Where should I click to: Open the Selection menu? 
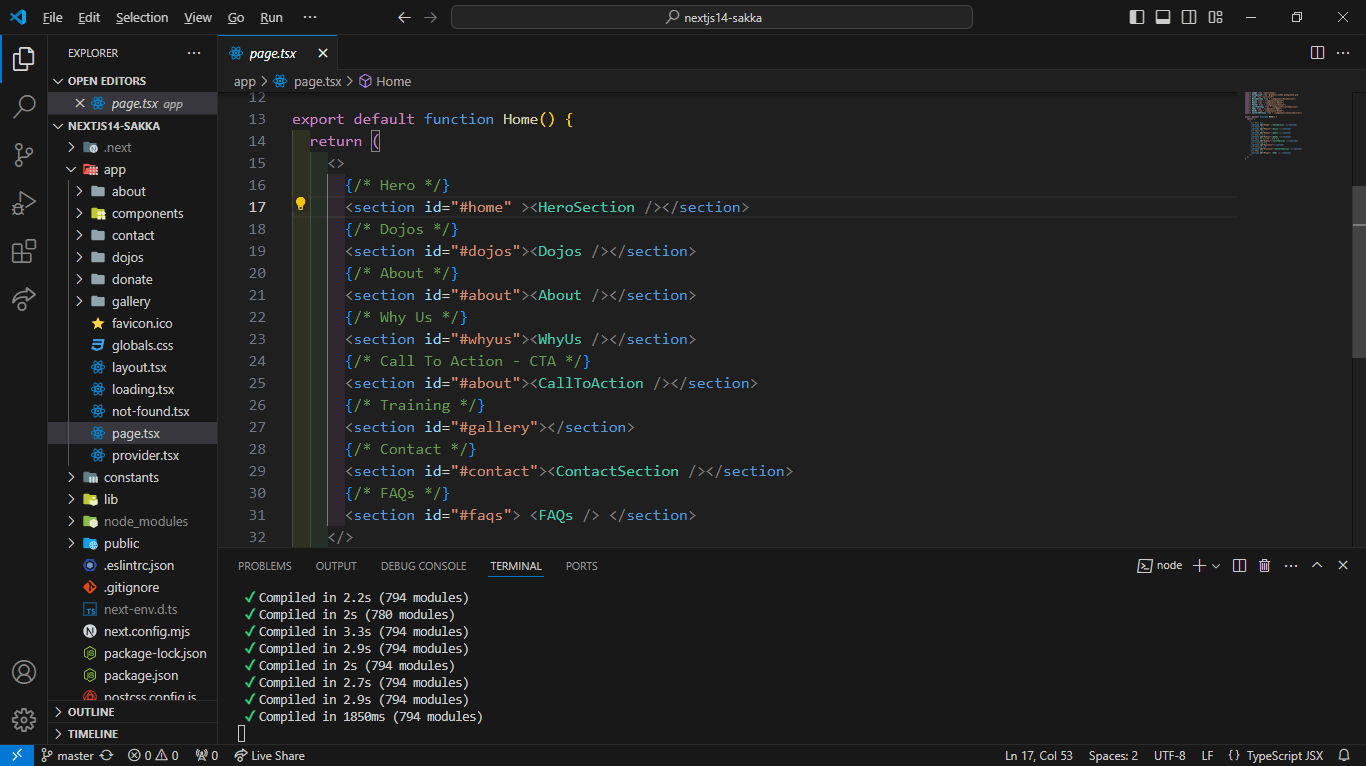(142, 17)
